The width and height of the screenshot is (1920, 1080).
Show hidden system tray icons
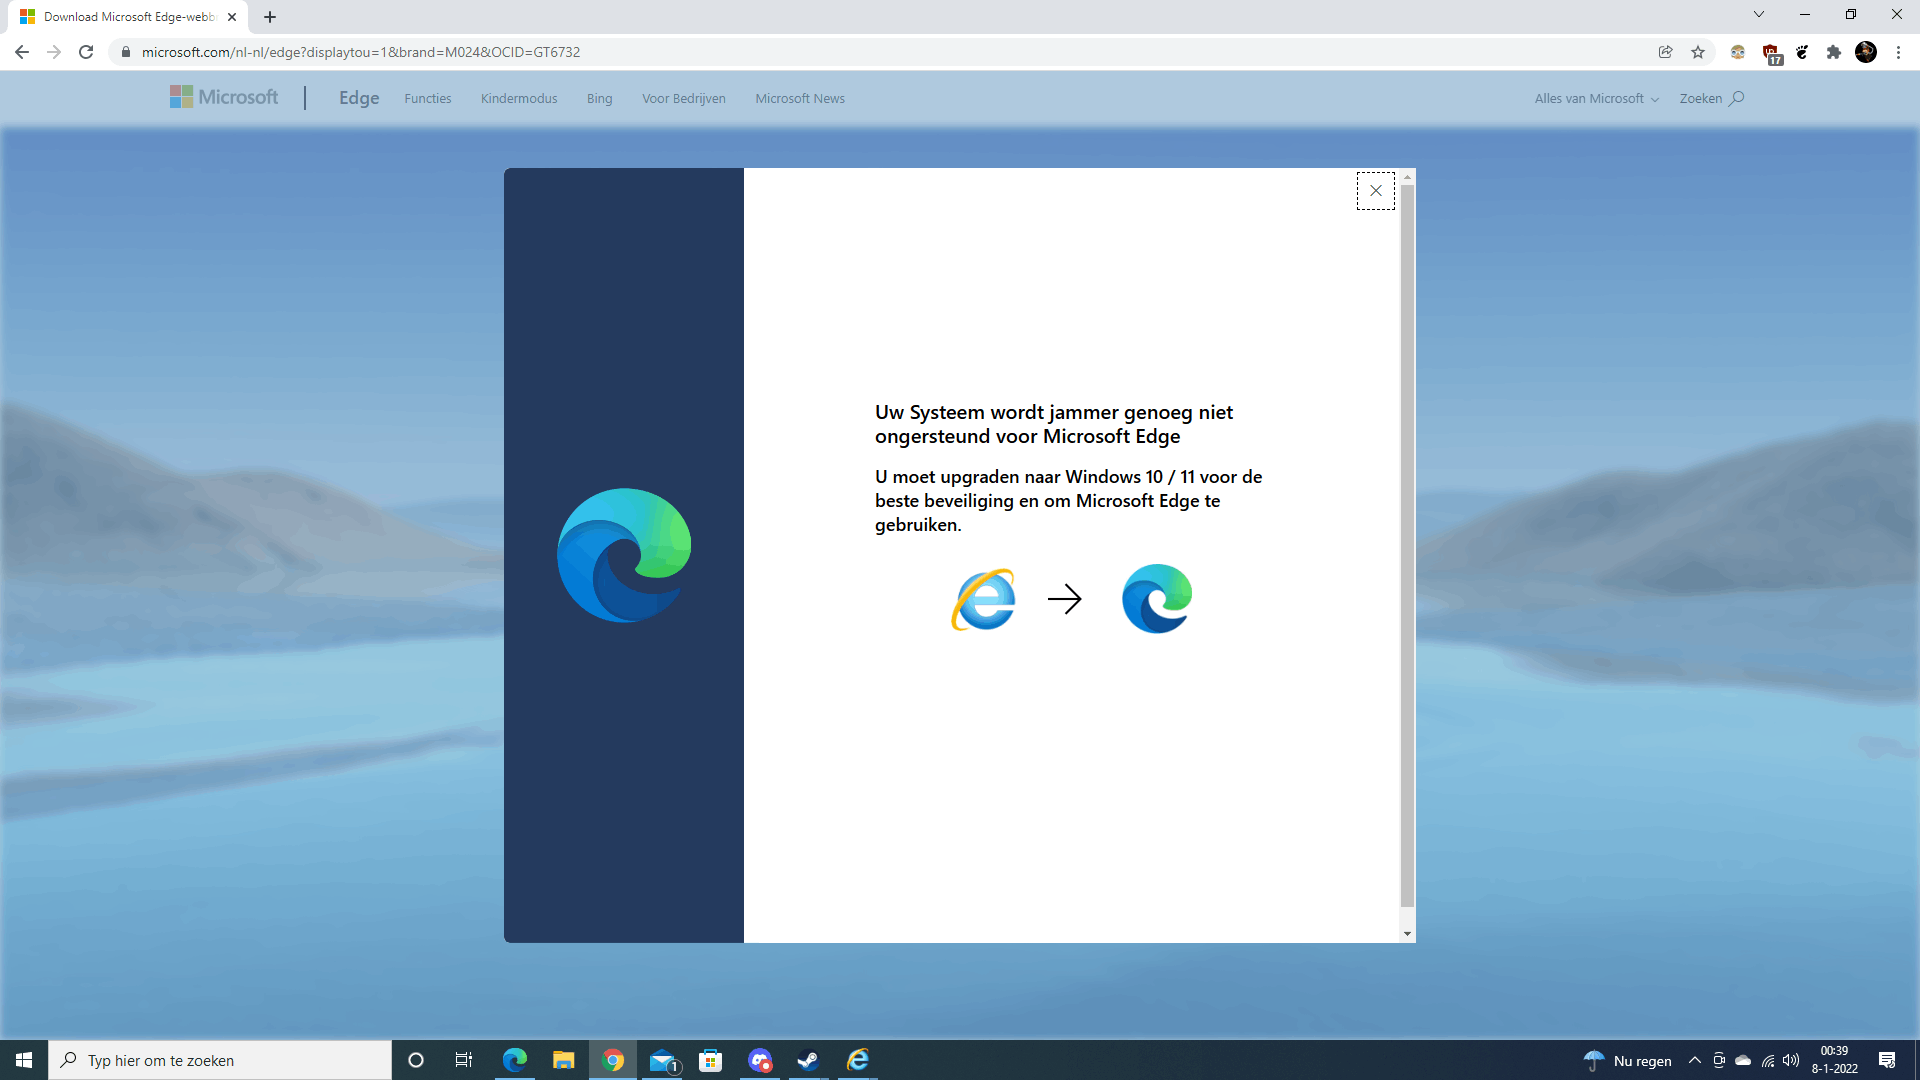[1694, 1060]
